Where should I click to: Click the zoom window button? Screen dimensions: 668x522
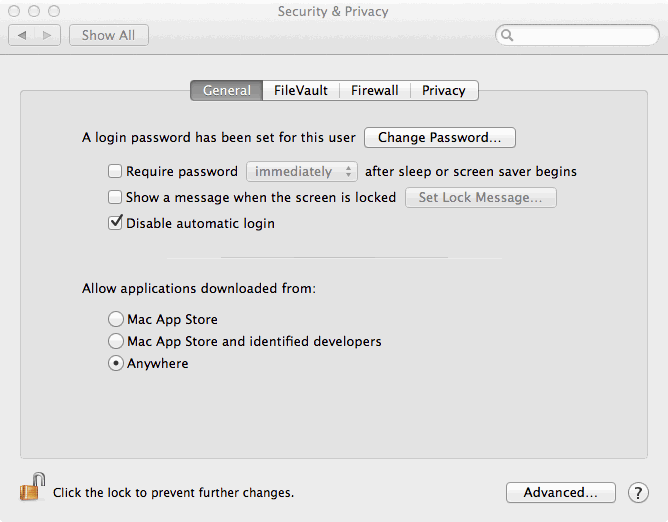[x=54, y=11]
